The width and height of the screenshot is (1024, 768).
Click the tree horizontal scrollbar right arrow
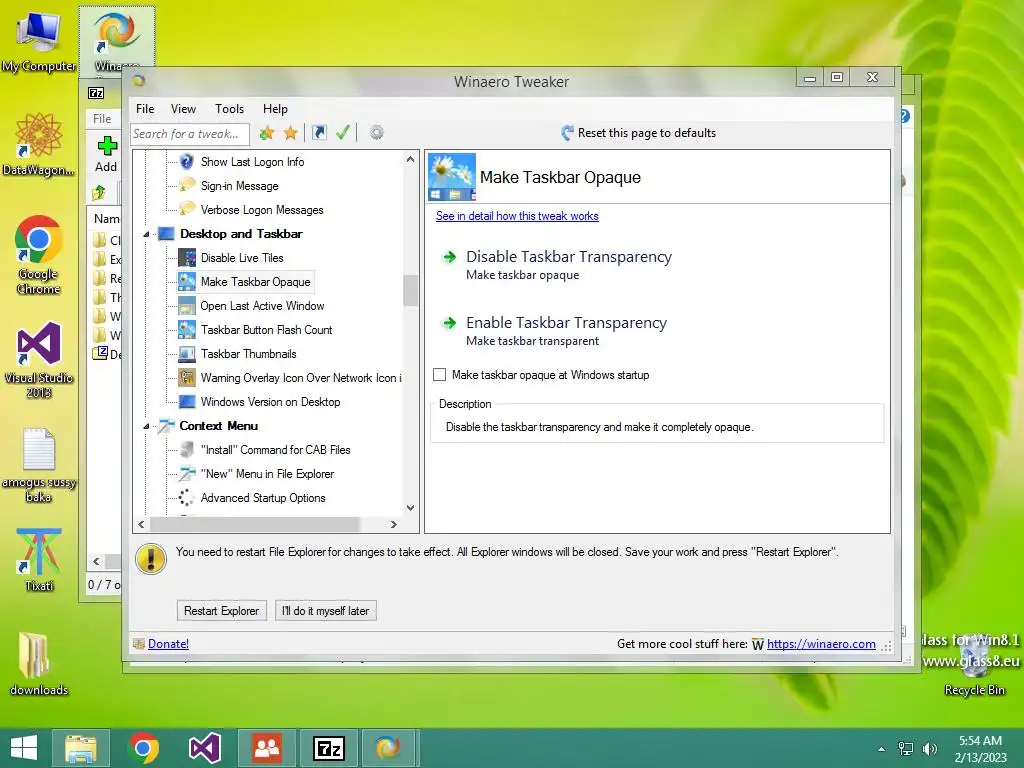393,524
